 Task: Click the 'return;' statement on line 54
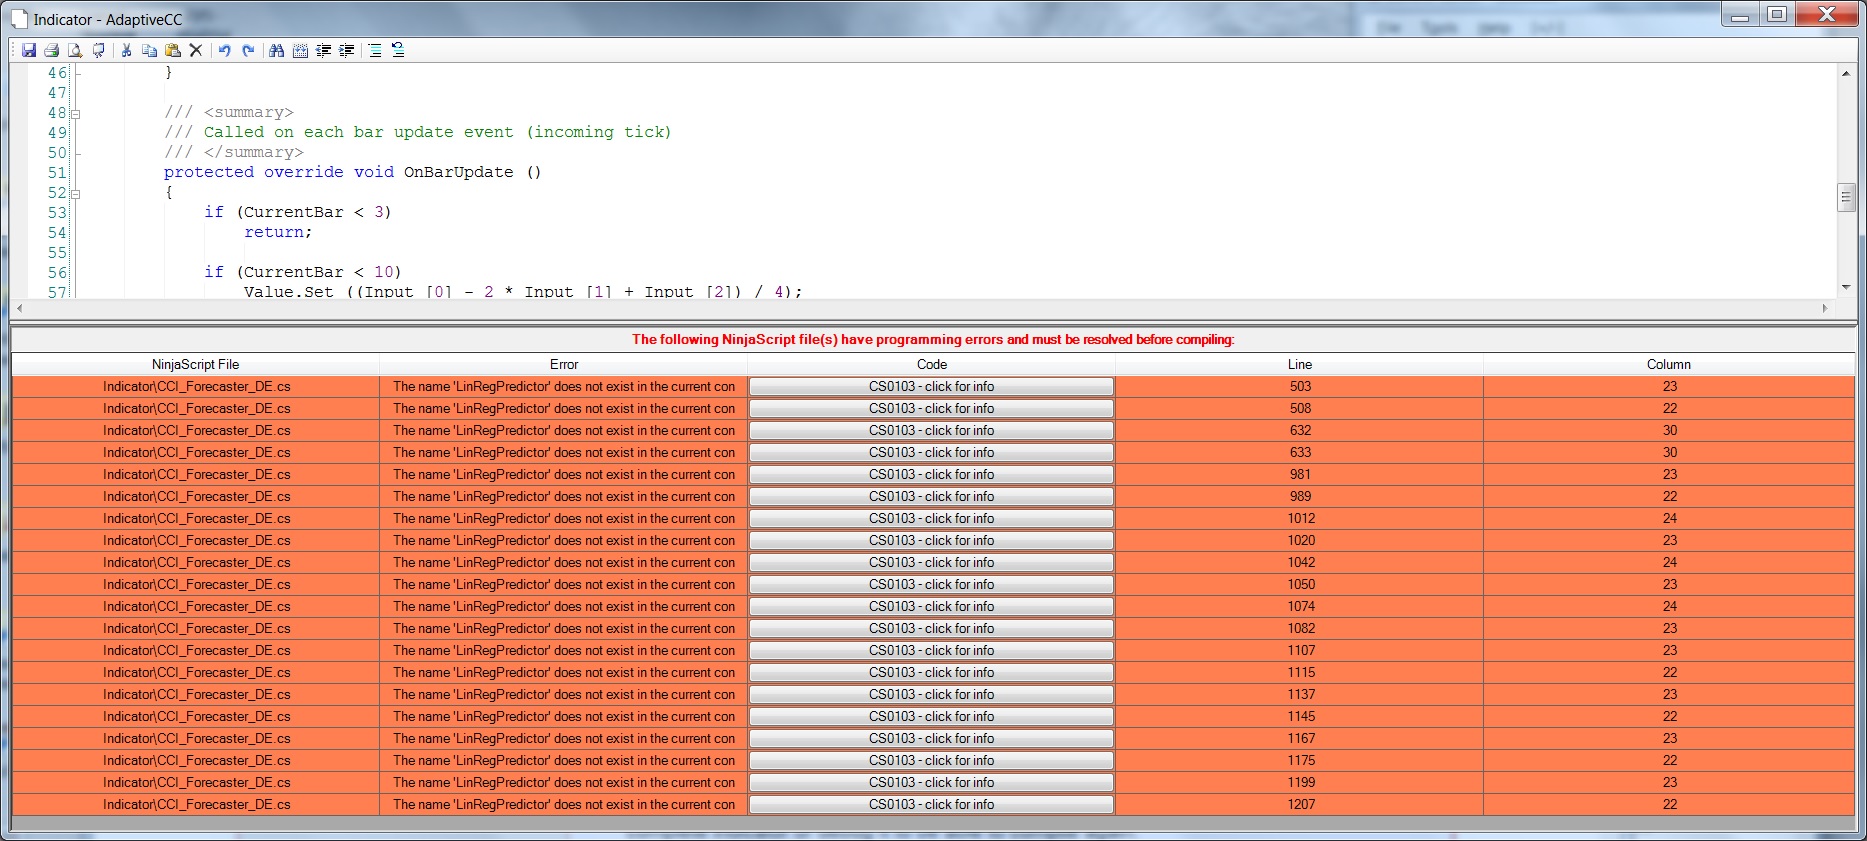[x=278, y=232]
